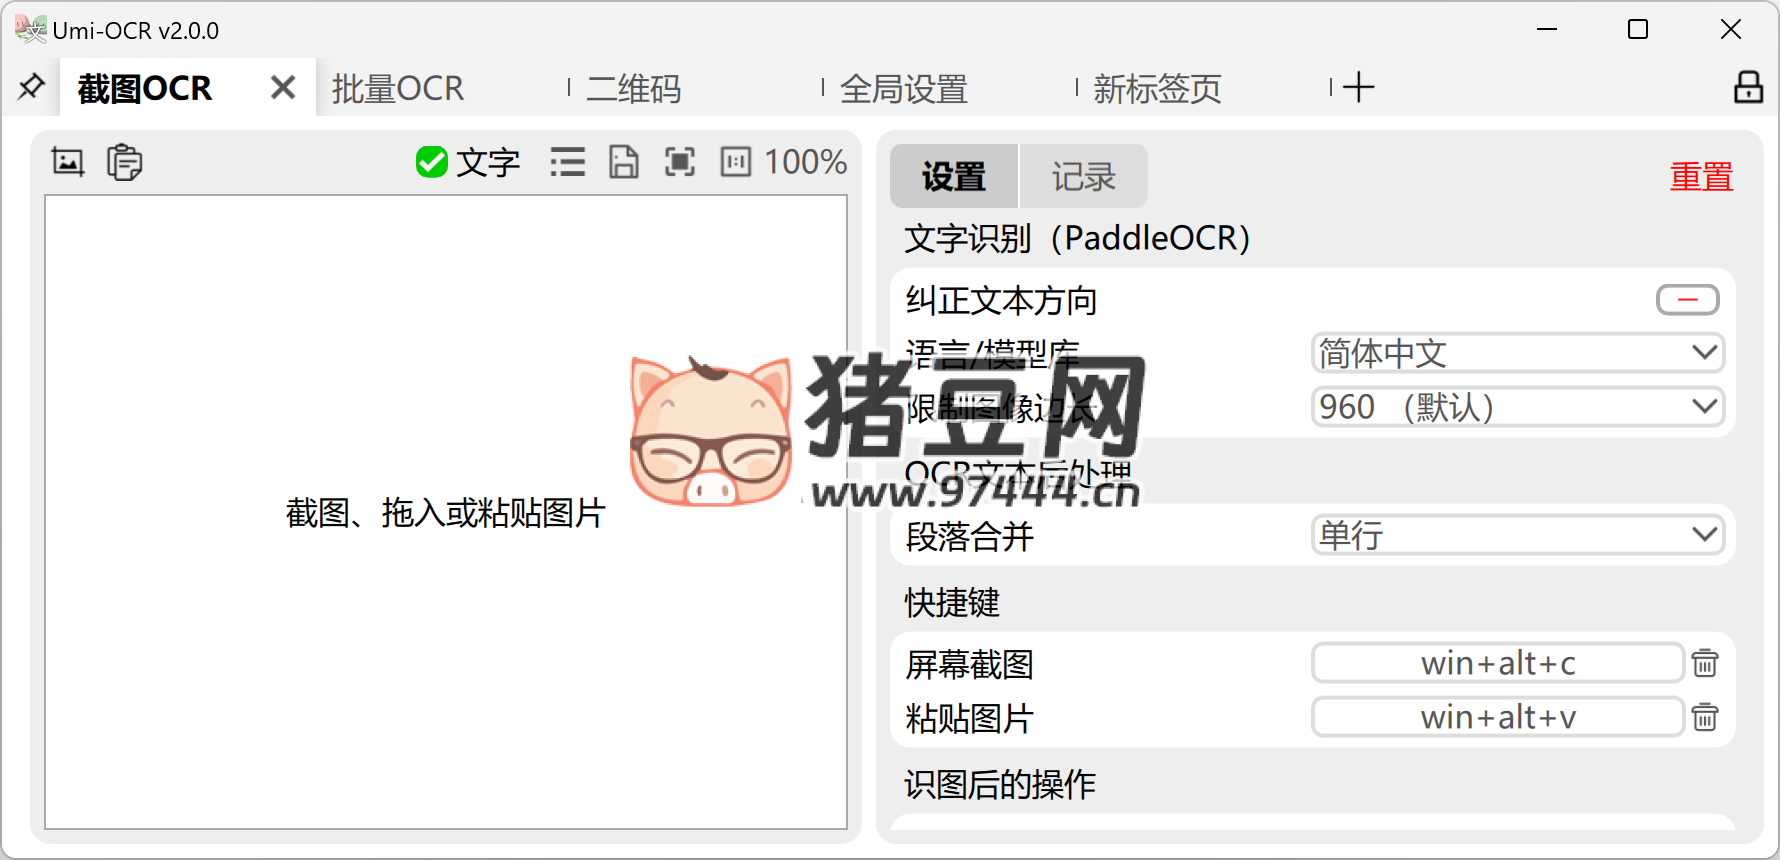Click the screenshot capture icon
Viewport: 1780px width, 860px height.
(68, 162)
